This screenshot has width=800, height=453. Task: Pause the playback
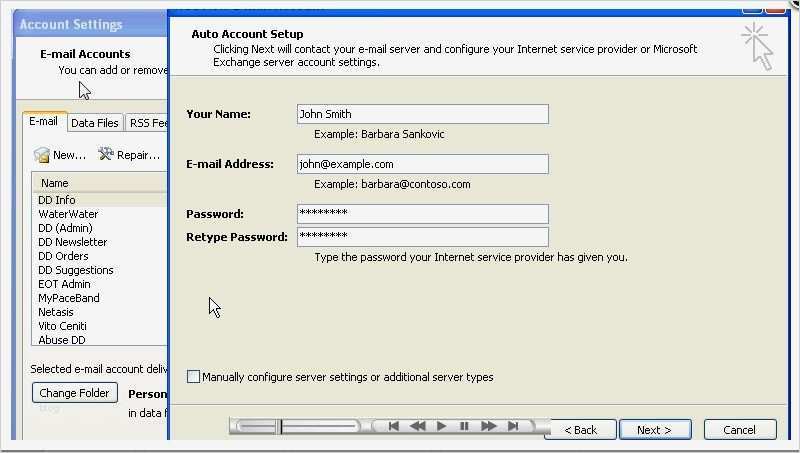[464, 426]
